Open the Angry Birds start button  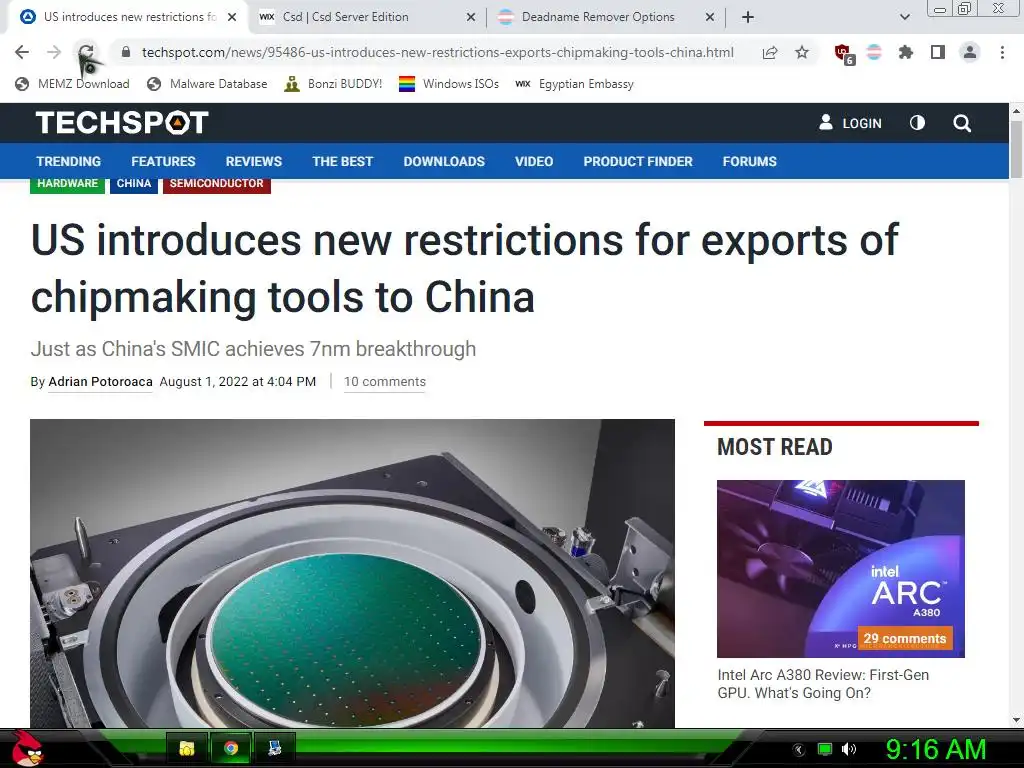click(x=26, y=748)
